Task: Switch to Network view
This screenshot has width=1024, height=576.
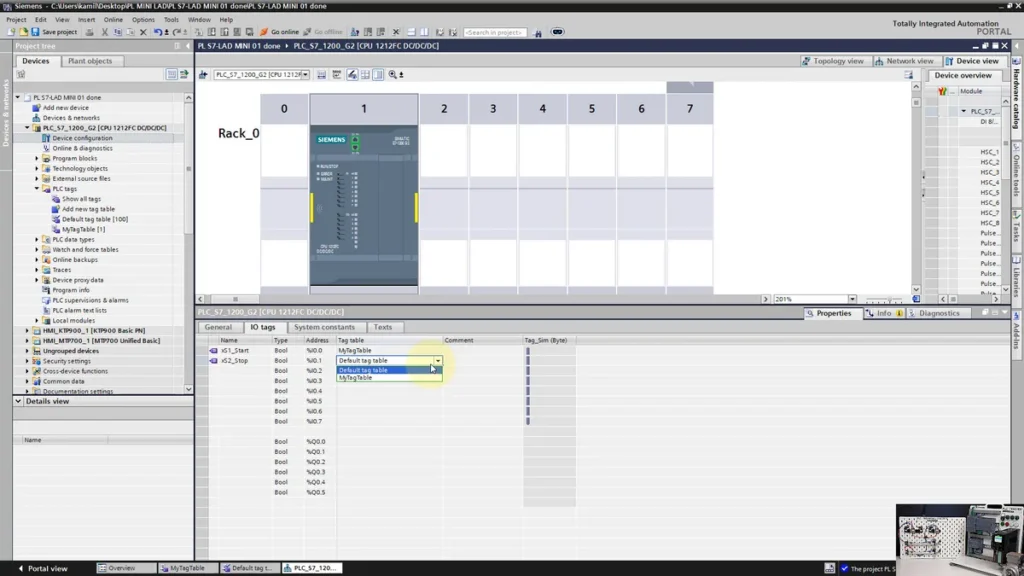Action: [904, 61]
